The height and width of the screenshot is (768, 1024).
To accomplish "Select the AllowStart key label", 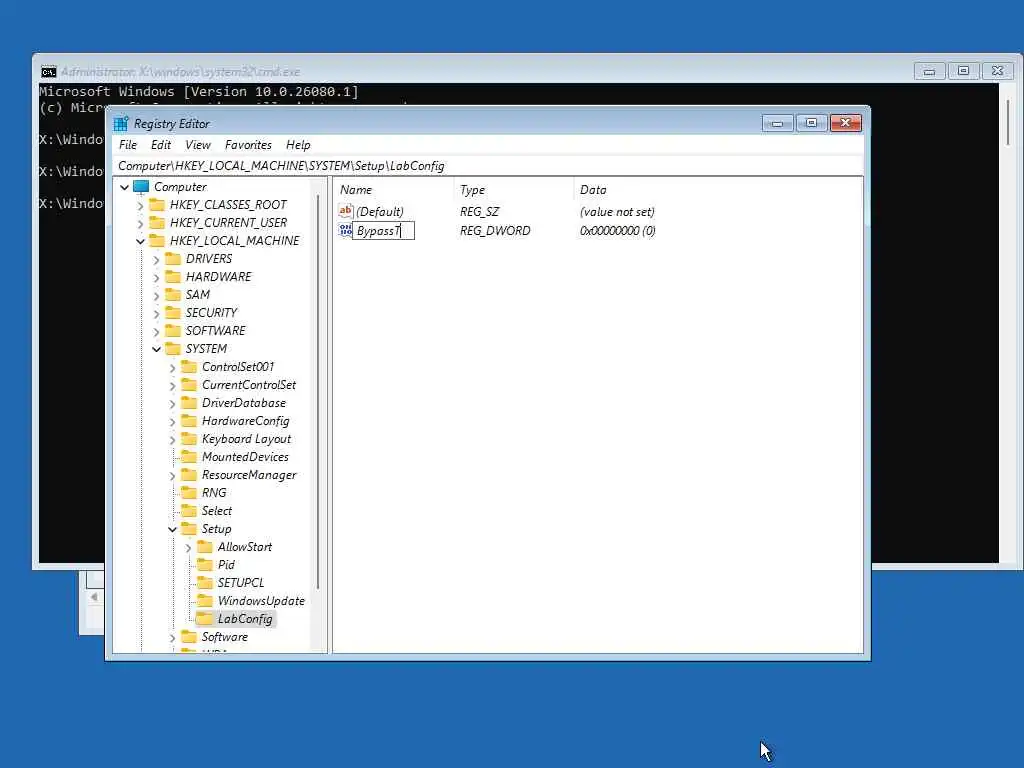I will 244,547.
